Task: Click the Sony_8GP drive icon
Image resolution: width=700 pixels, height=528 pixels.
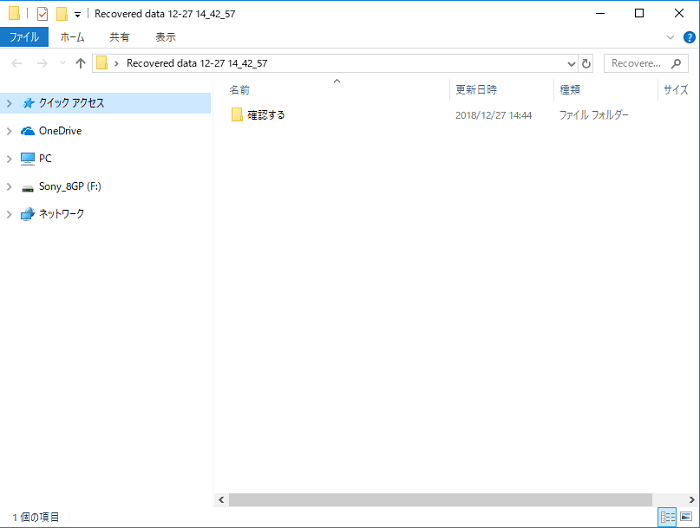Action: (28, 188)
